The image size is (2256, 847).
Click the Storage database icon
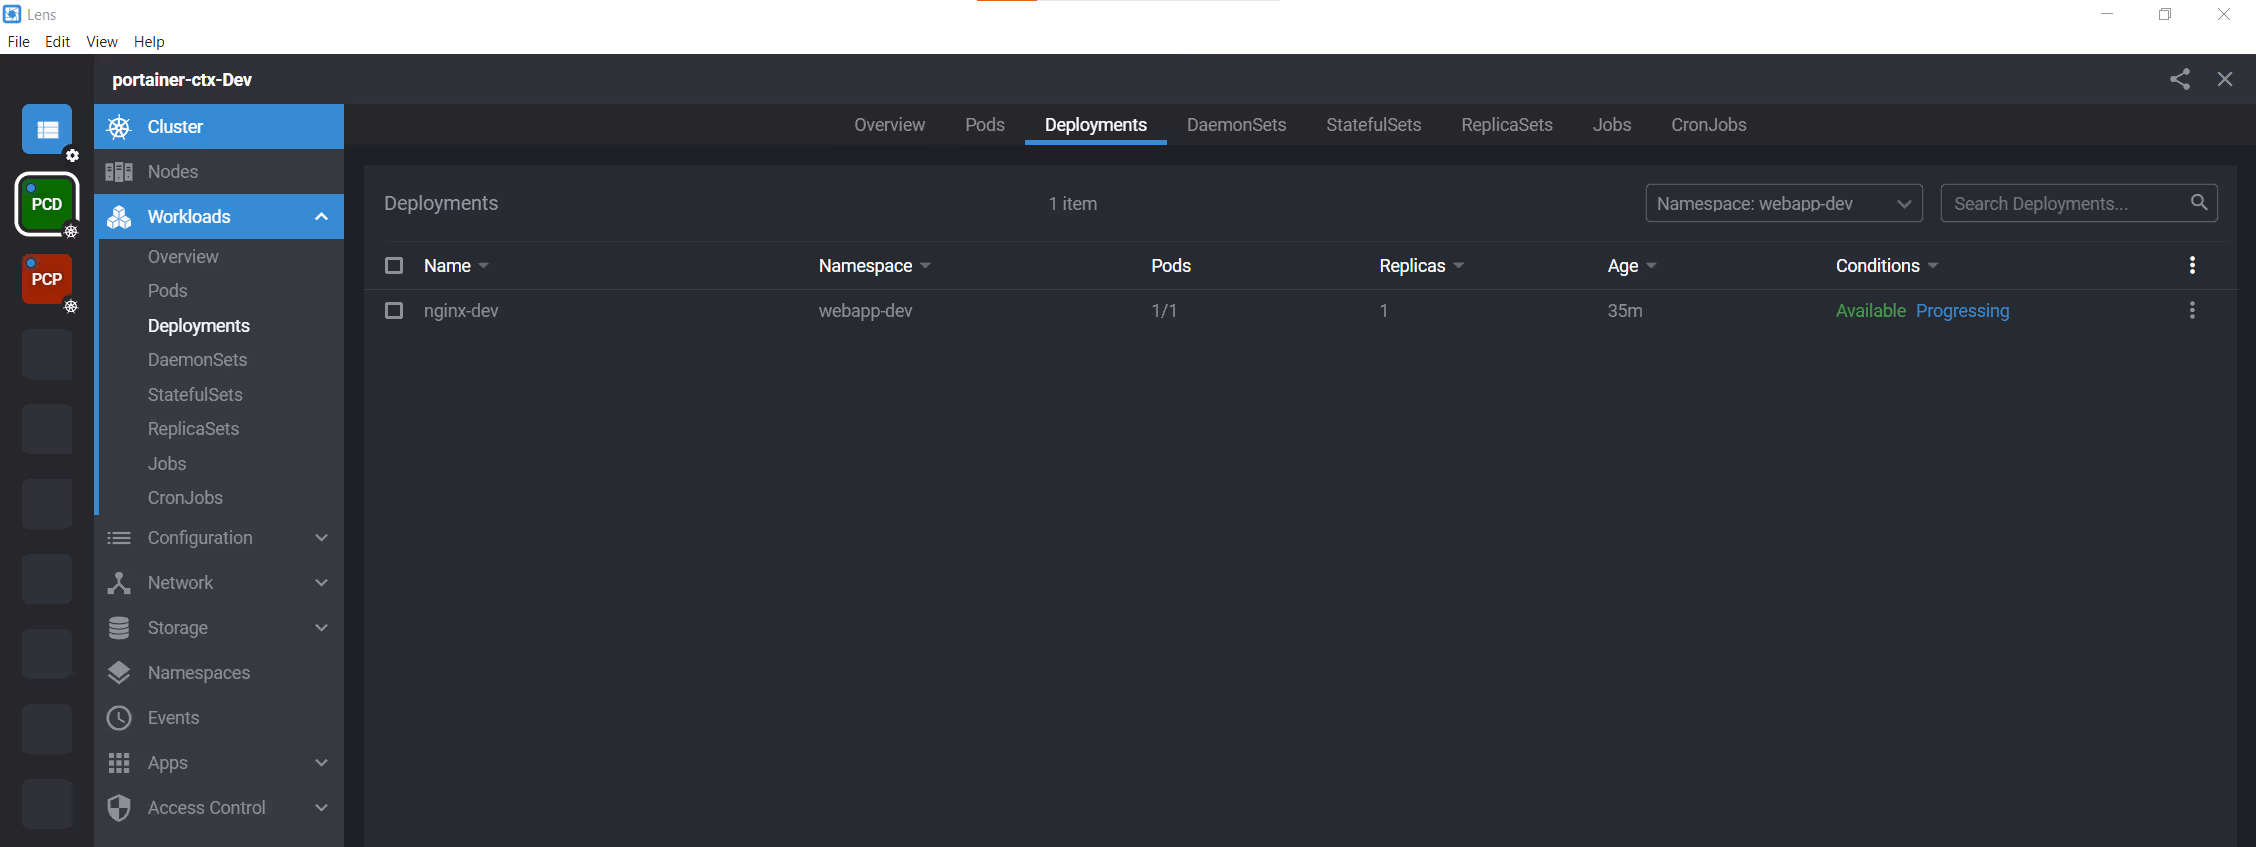pos(119,628)
